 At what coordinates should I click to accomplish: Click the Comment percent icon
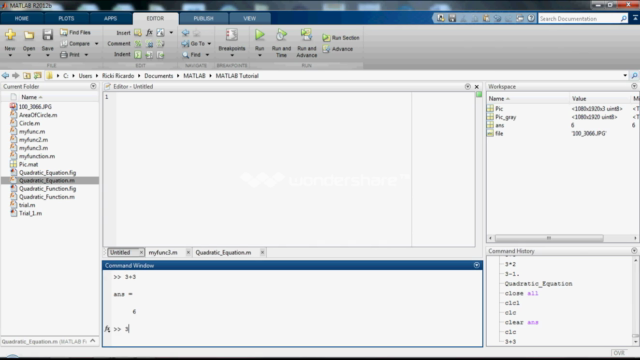138,44
